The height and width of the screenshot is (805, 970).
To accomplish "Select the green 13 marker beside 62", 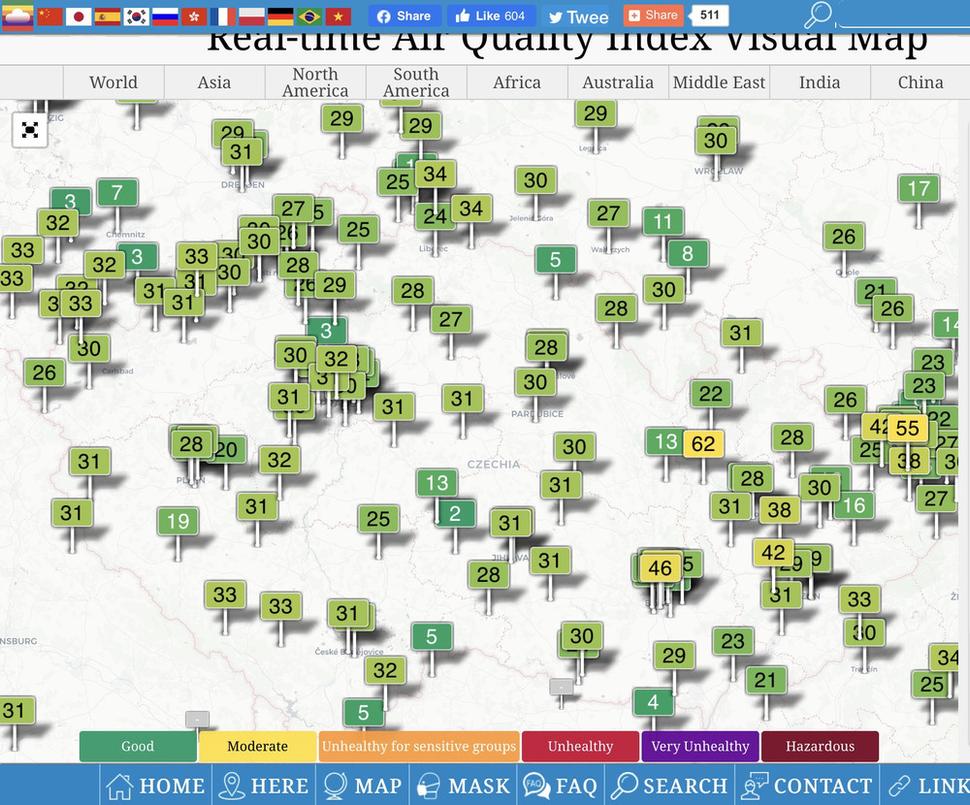I will (x=666, y=441).
